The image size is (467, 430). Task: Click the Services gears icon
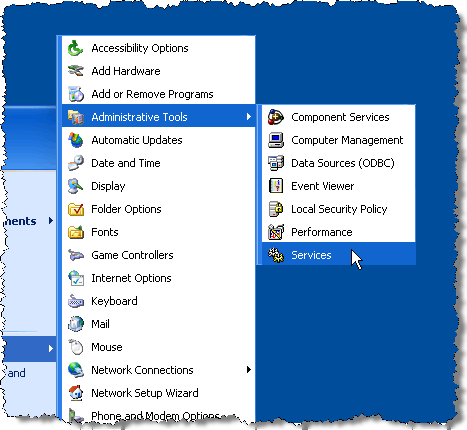276,255
